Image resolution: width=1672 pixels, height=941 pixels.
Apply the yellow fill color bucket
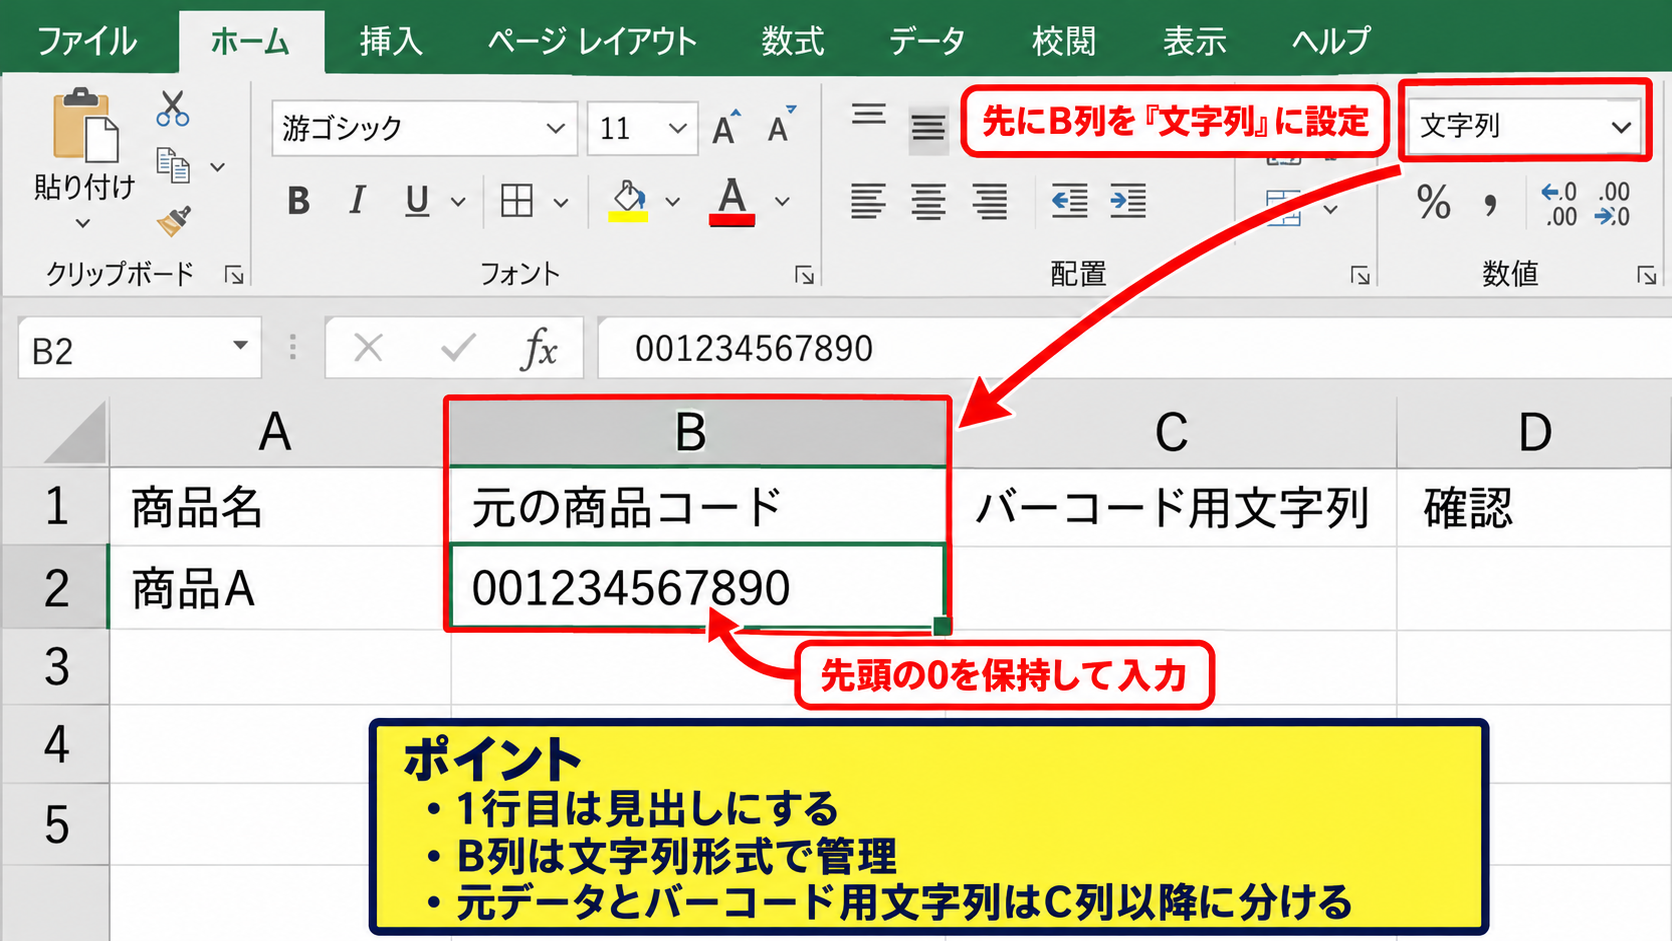[628, 201]
